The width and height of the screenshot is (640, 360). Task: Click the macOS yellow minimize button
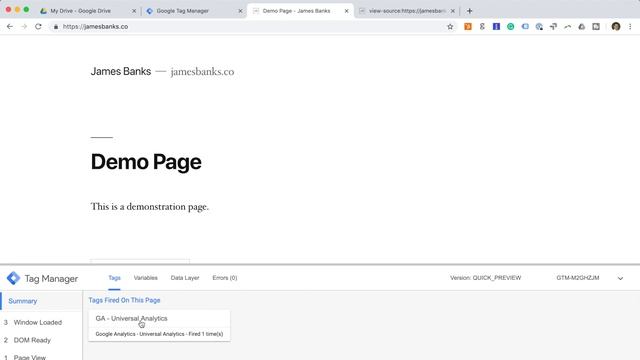pyautogui.click(x=17, y=9)
